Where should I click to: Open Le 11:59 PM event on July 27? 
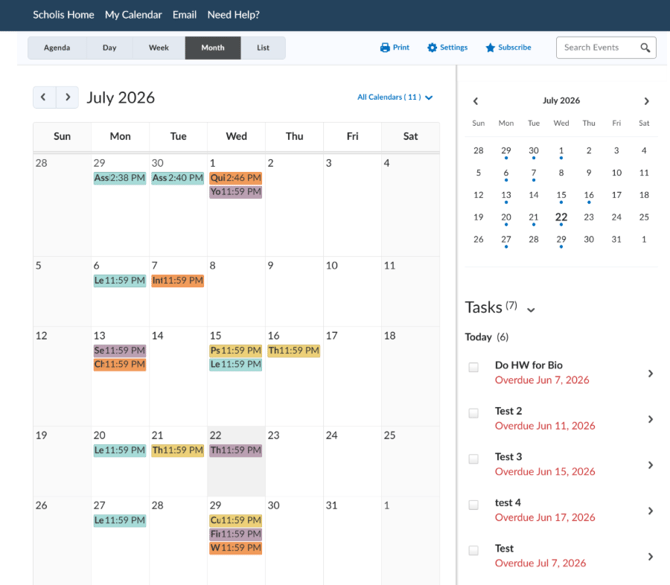[x=120, y=520]
